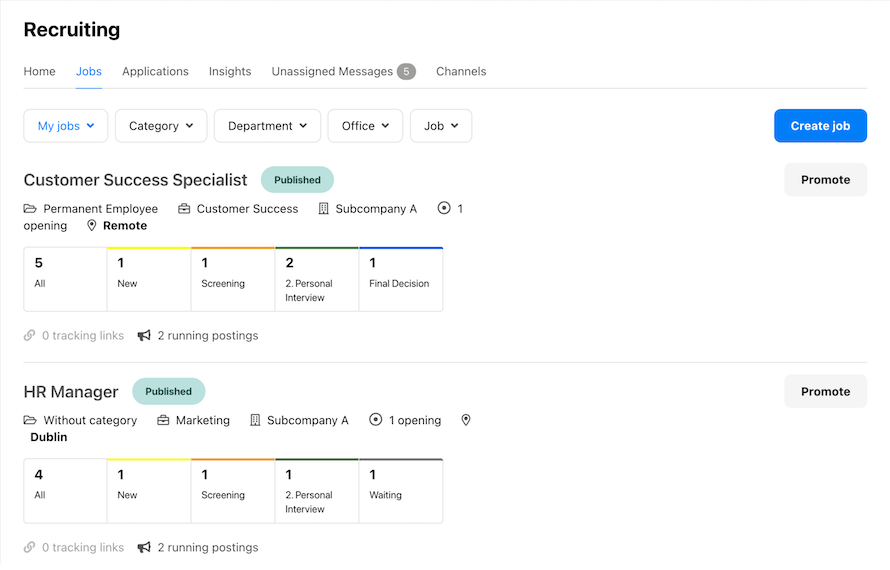Viewport: 890px width, 570px height.
Task: Select Final Decision stage for Customer Success Specialist
Action: pyautogui.click(x=401, y=279)
